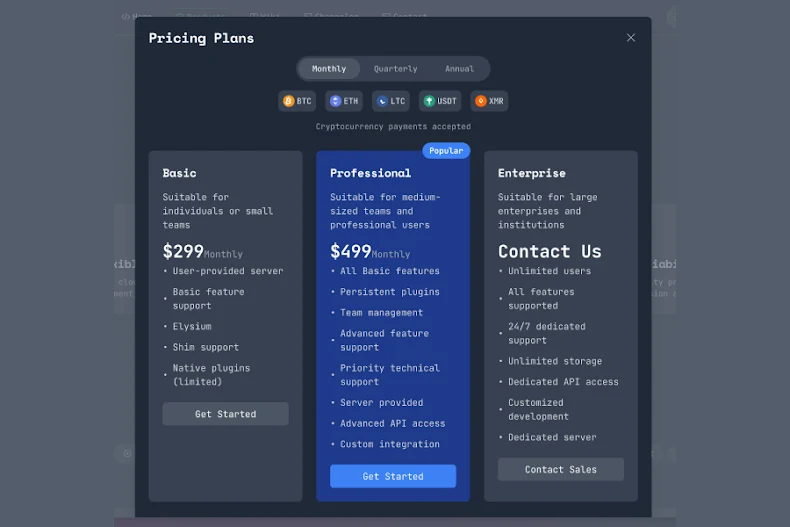
Task: Click the Pricing Plans dialog title
Action: tap(201, 38)
